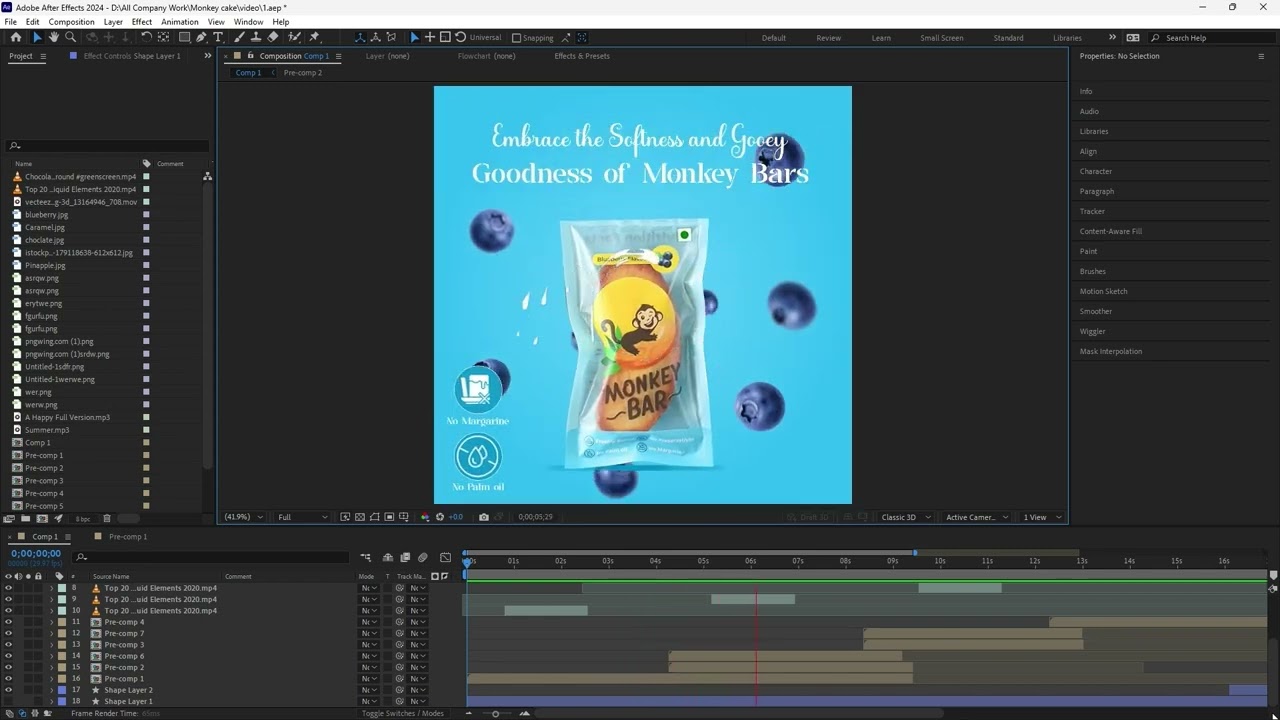Image resolution: width=1280 pixels, height=720 pixels.
Task: Select the Pen tool
Action: pyautogui.click(x=201, y=37)
